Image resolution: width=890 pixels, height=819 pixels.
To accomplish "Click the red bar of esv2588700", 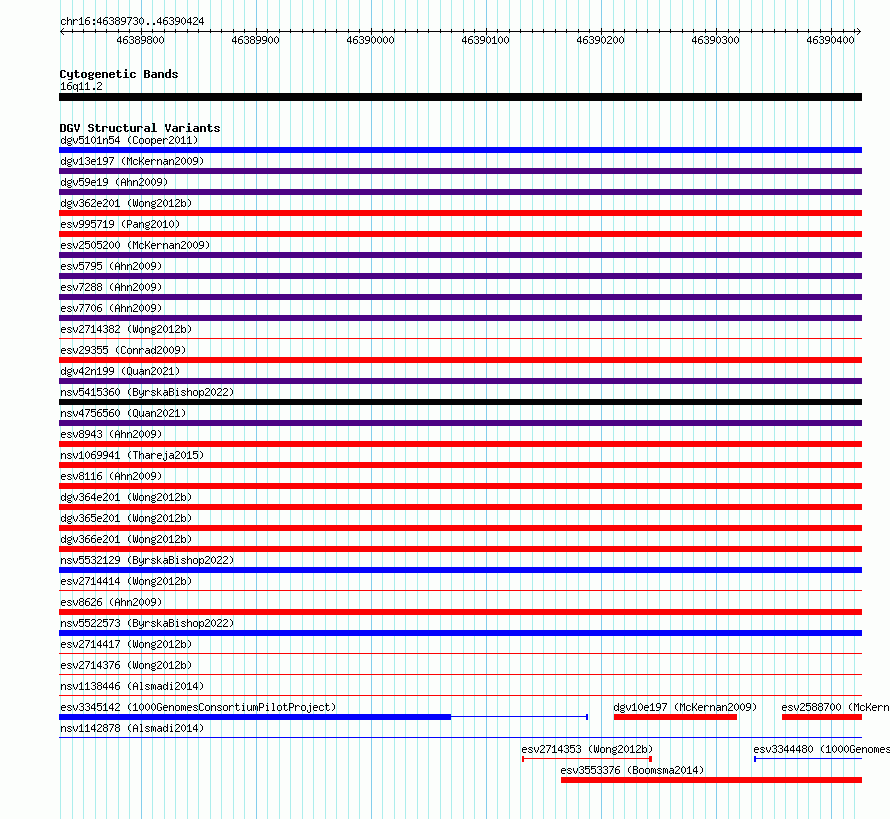I will (x=822, y=717).
